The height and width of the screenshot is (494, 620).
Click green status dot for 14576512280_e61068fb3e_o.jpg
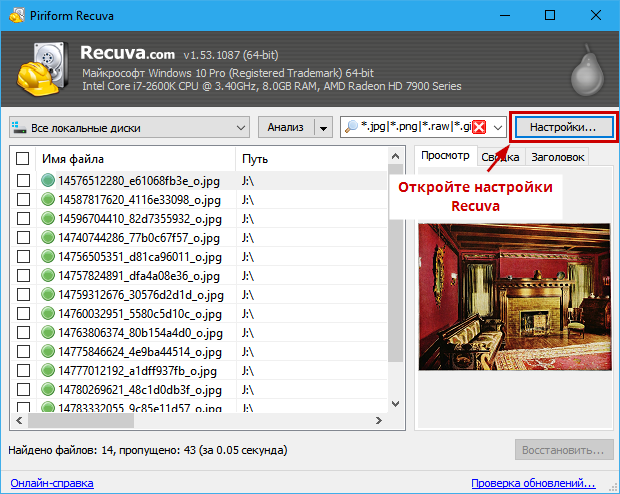tap(48, 180)
